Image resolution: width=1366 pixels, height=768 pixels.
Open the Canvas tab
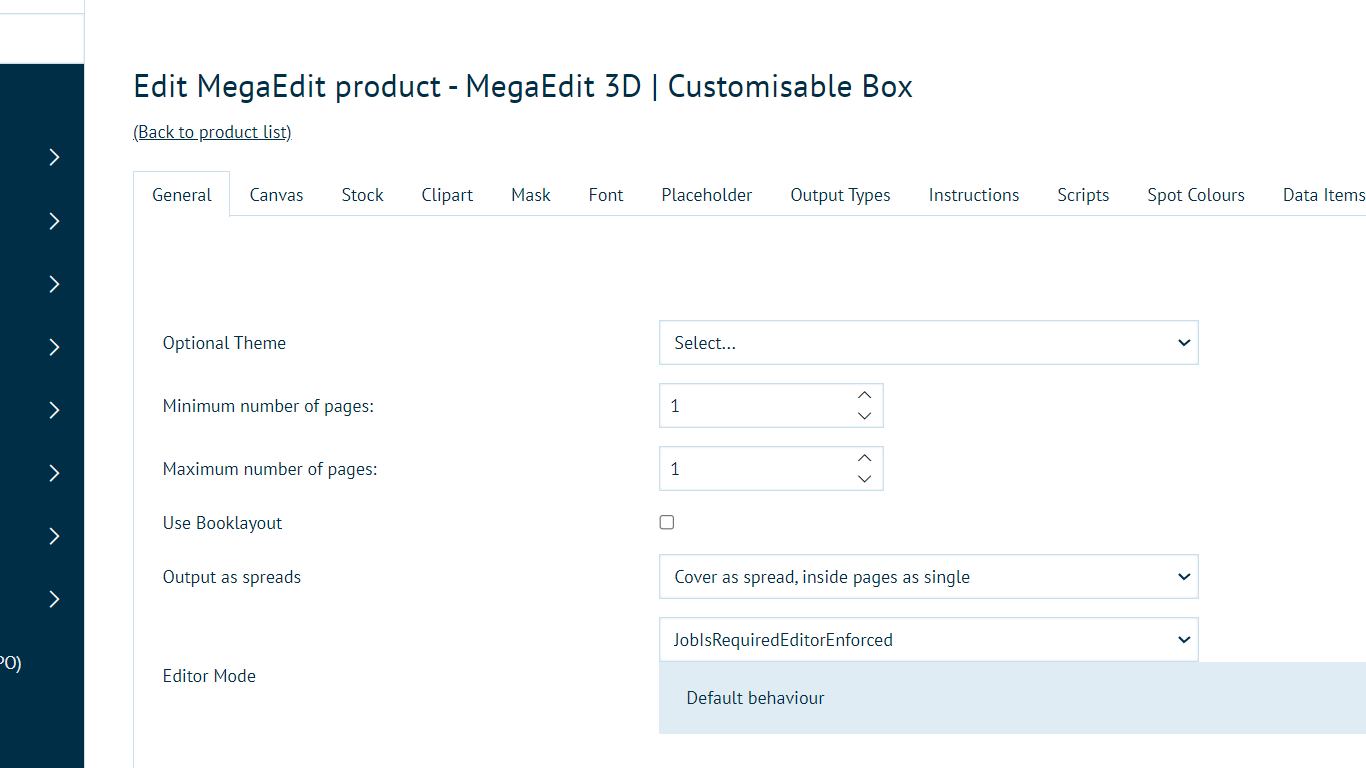click(277, 195)
